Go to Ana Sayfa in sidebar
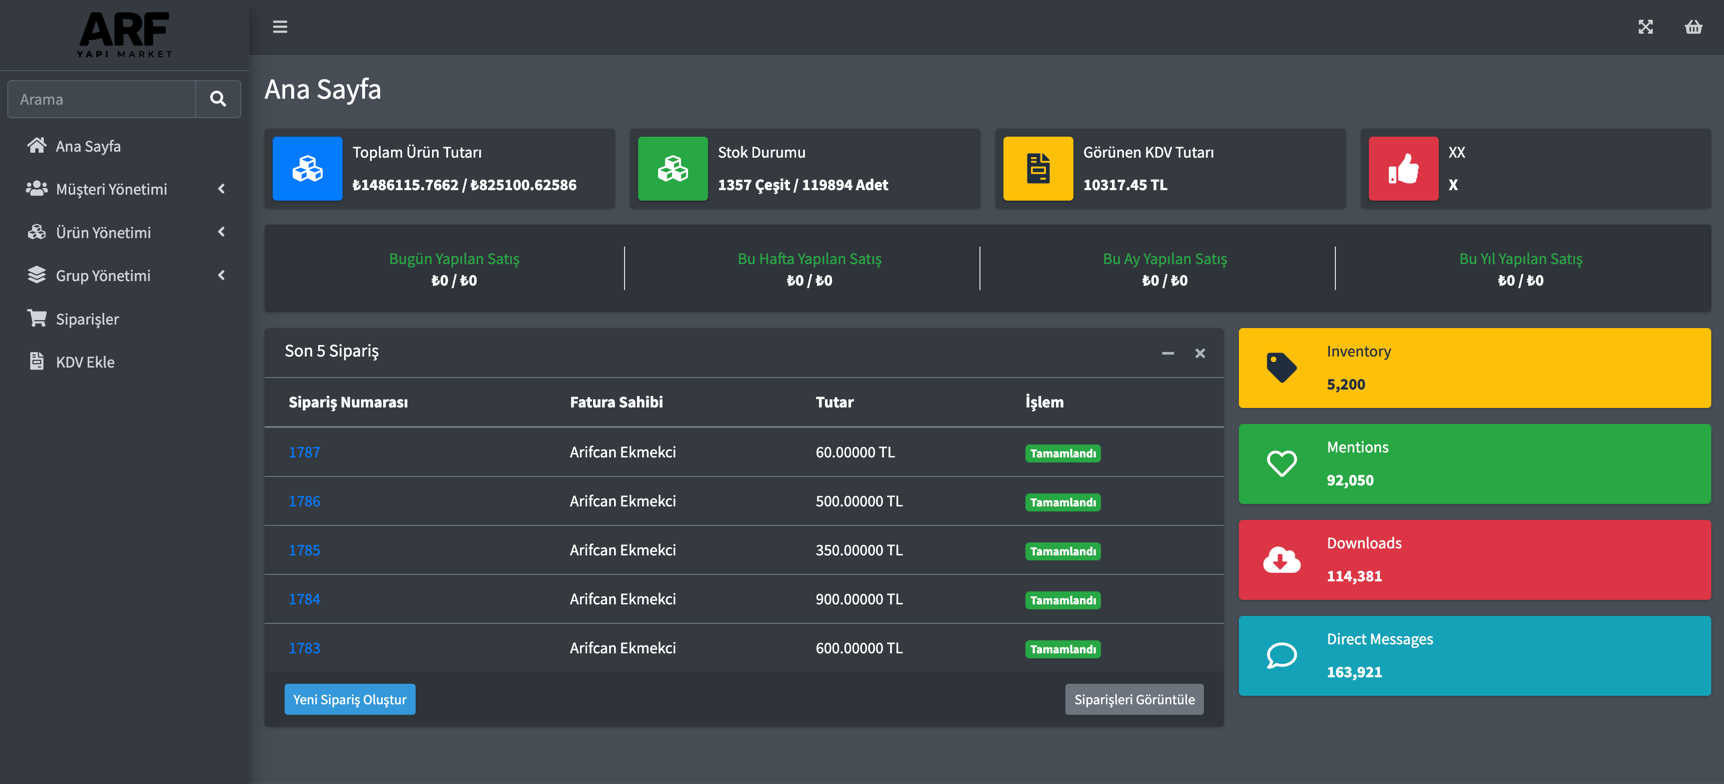The image size is (1724, 784). click(x=124, y=146)
